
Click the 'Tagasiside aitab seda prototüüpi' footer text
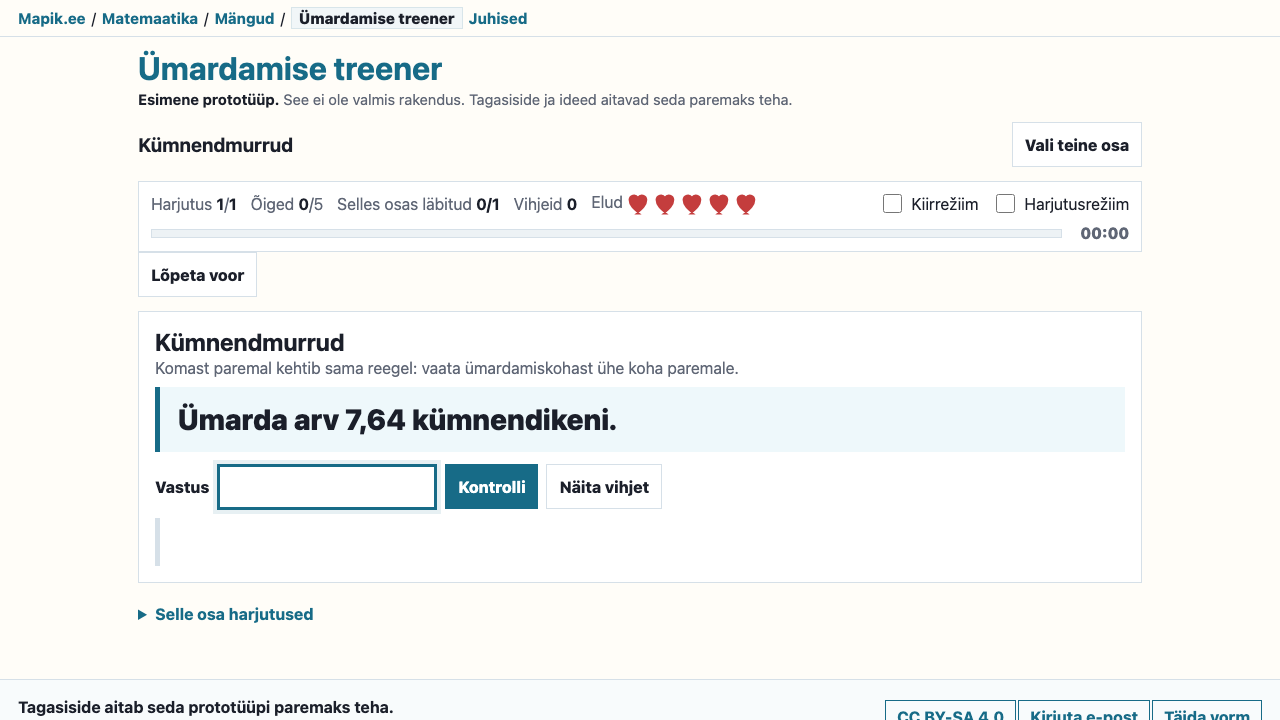point(206,708)
